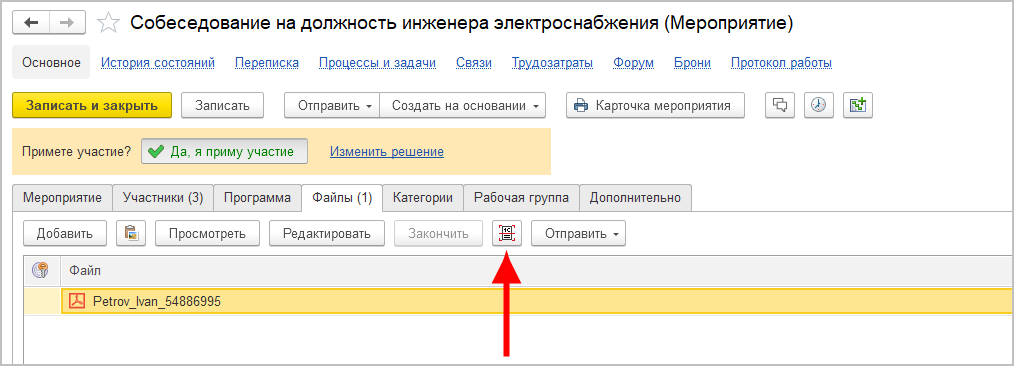Click the forward navigation arrow
Image resolution: width=1014 pixels, height=366 pixels.
coord(66,23)
